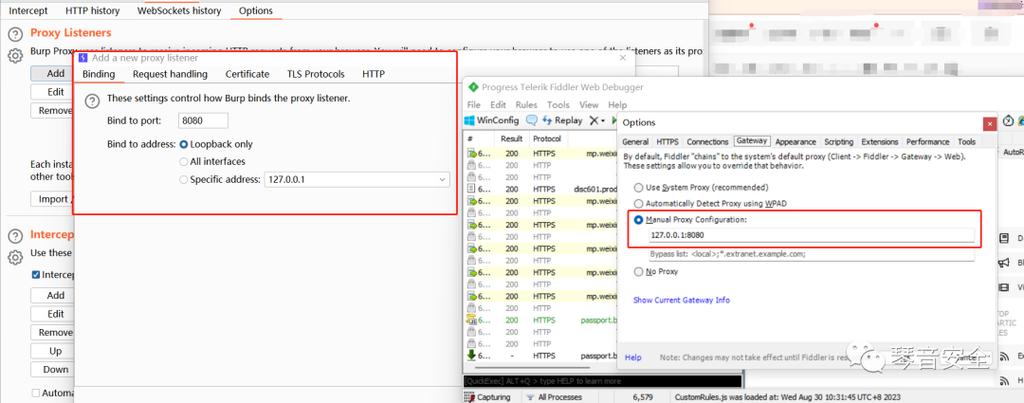The image size is (1024, 403).
Task: Click the Fiddler logo in its title bar
Action: pos(473,87)
